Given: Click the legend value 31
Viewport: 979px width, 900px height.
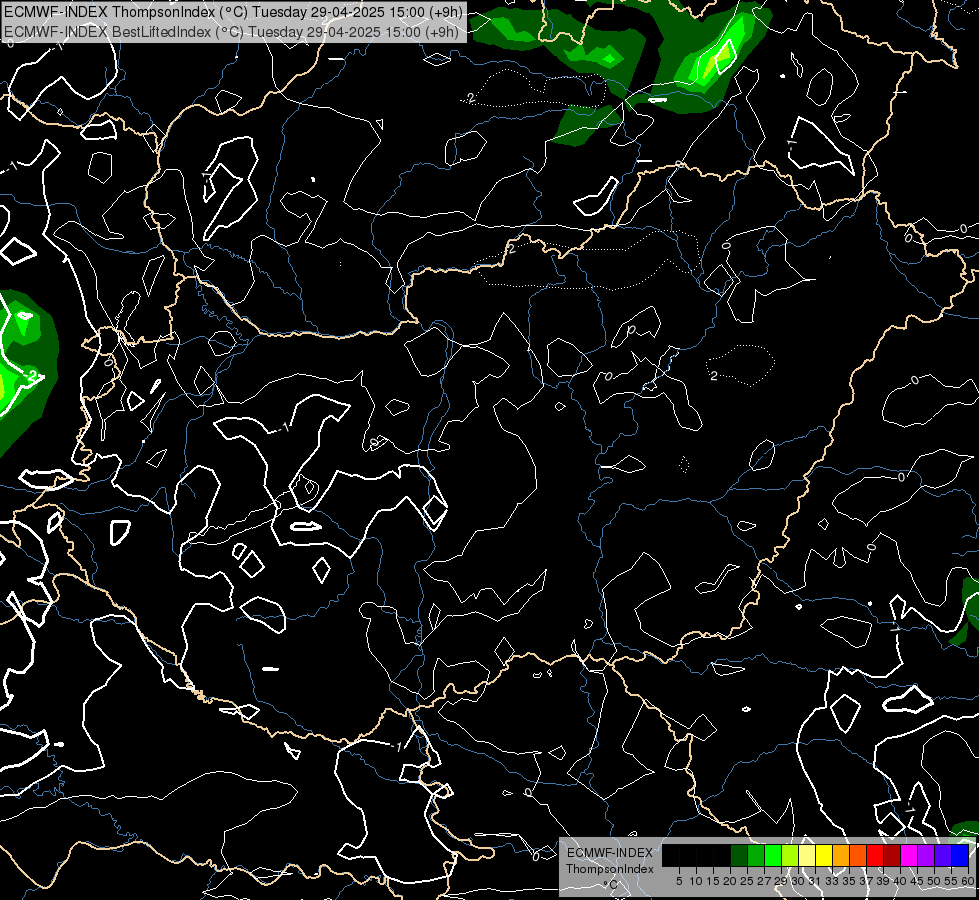Looking at the screenshot, I should pos(815,881).
